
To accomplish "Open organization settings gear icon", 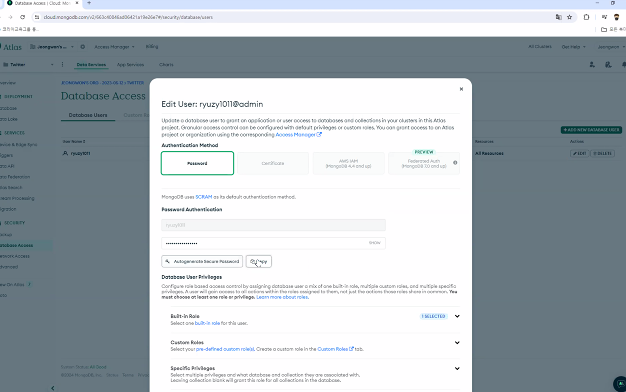I will point(83,47).
